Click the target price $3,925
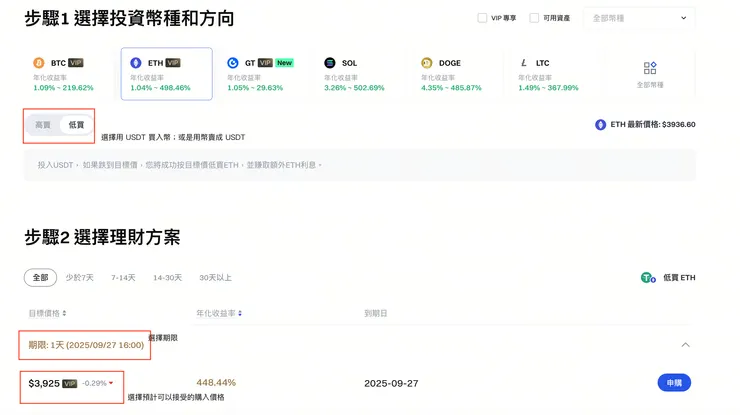 44,383
